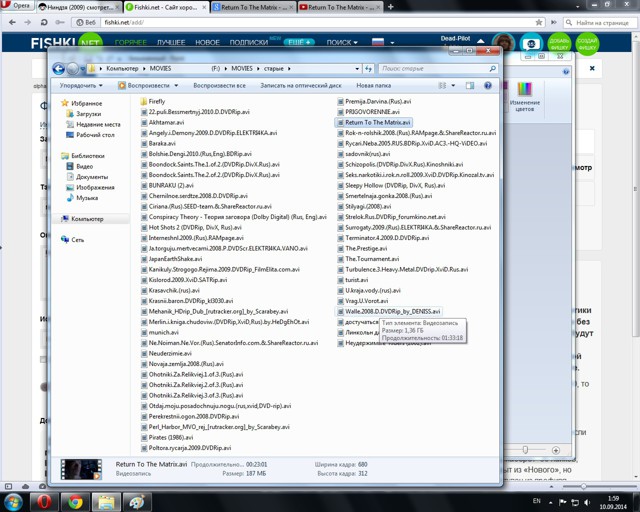The image size is (640, 512).
Task: Open address bar history dropdown arrow
Action: tap(357, 69)
